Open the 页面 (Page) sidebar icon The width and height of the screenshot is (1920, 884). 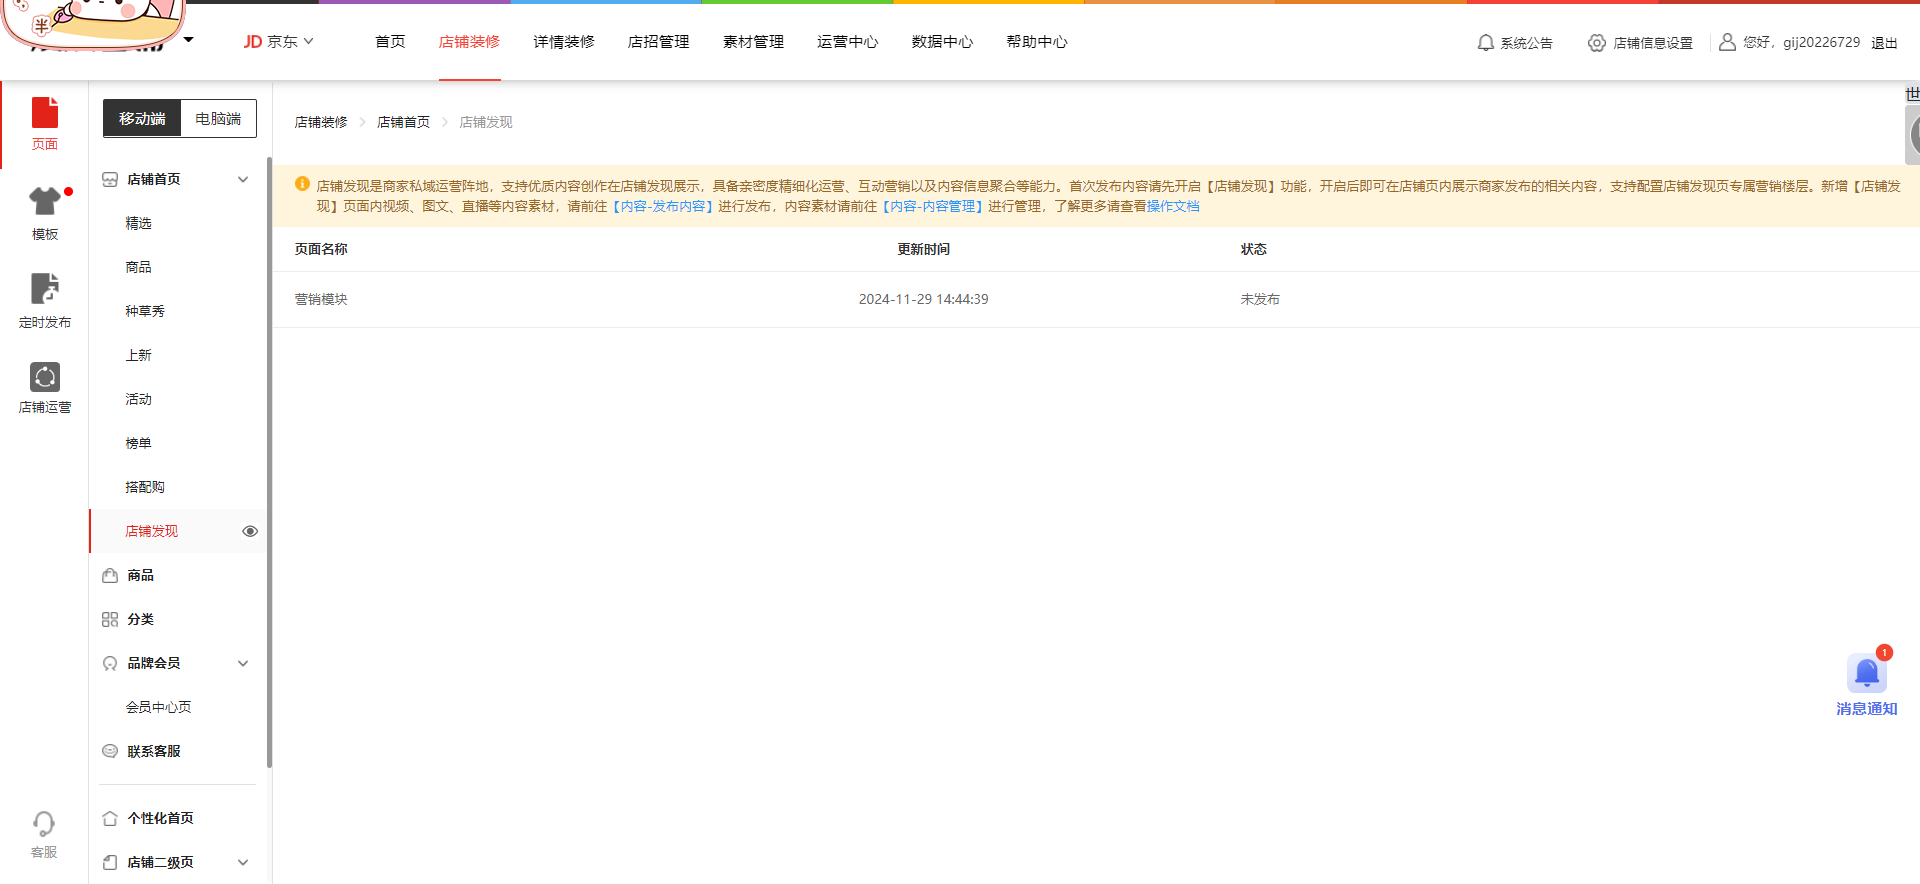[x=45, y=113]
